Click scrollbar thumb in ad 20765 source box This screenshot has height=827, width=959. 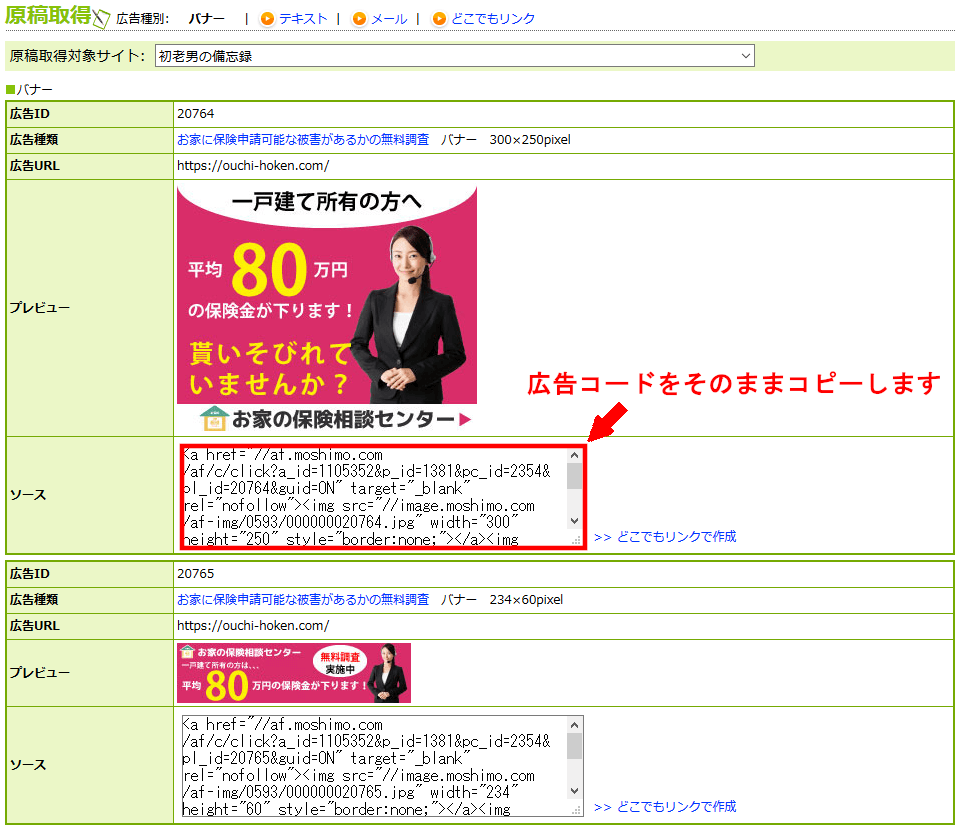click(574, 746)
